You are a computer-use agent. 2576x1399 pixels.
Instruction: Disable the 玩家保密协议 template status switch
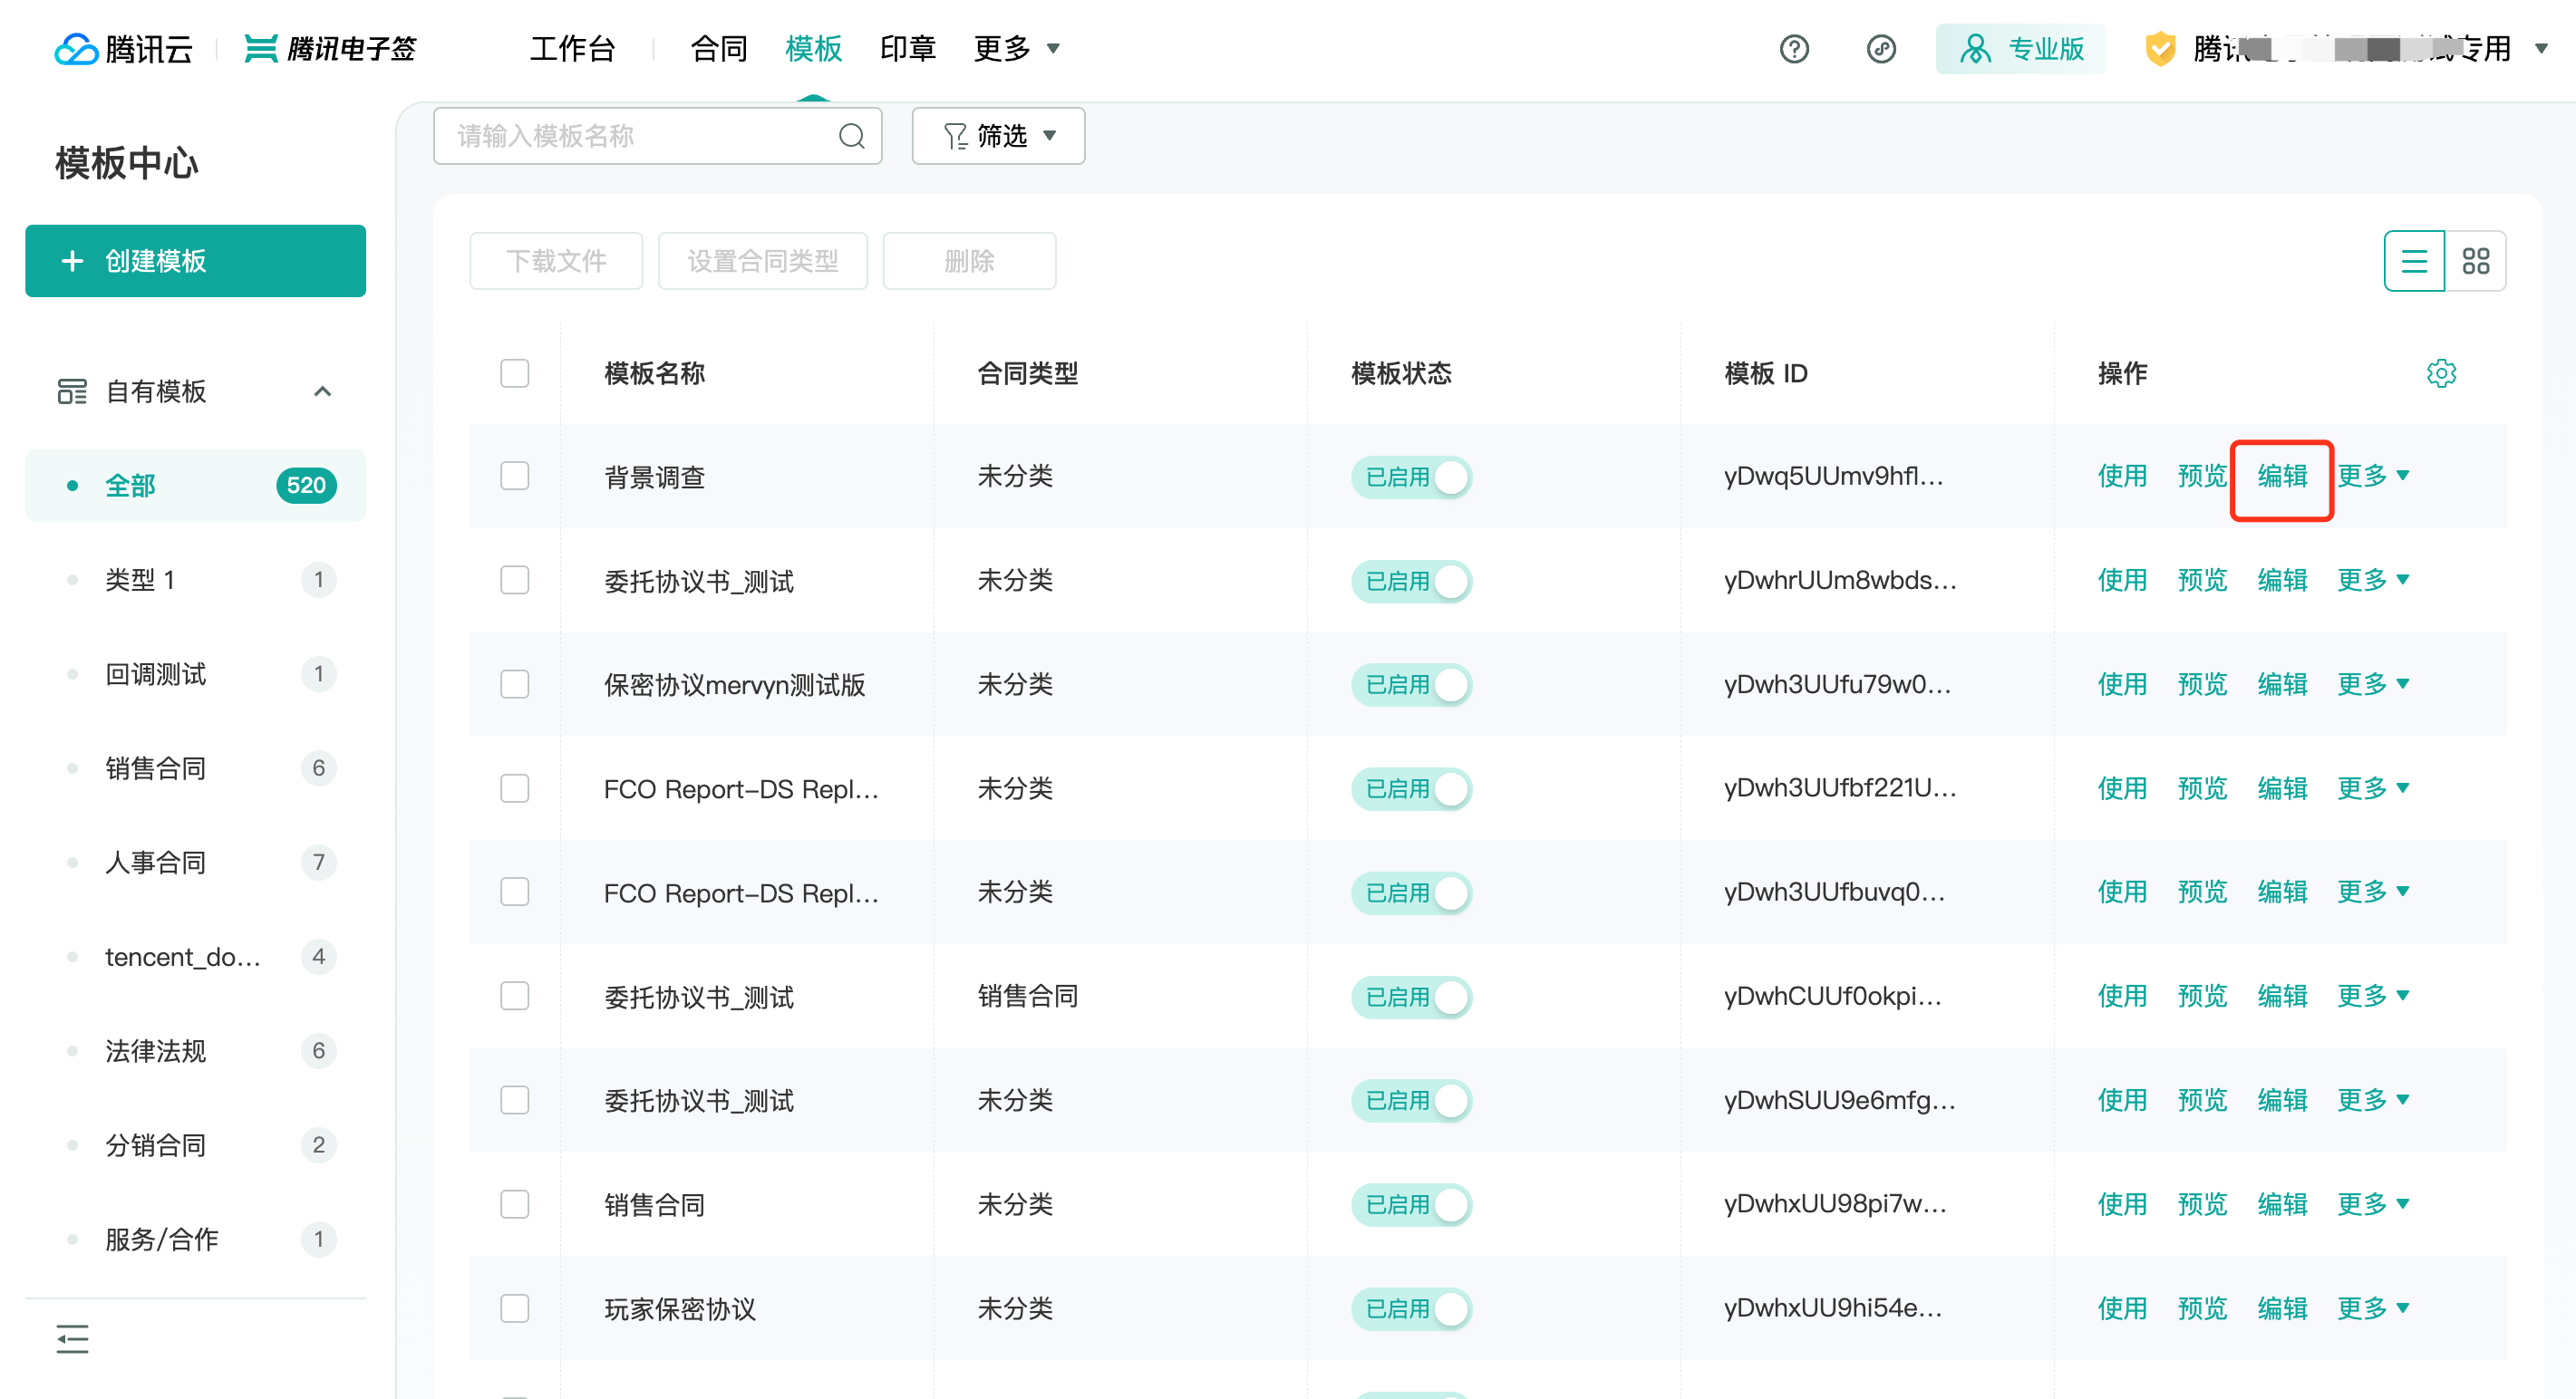click(1411, 1308)
